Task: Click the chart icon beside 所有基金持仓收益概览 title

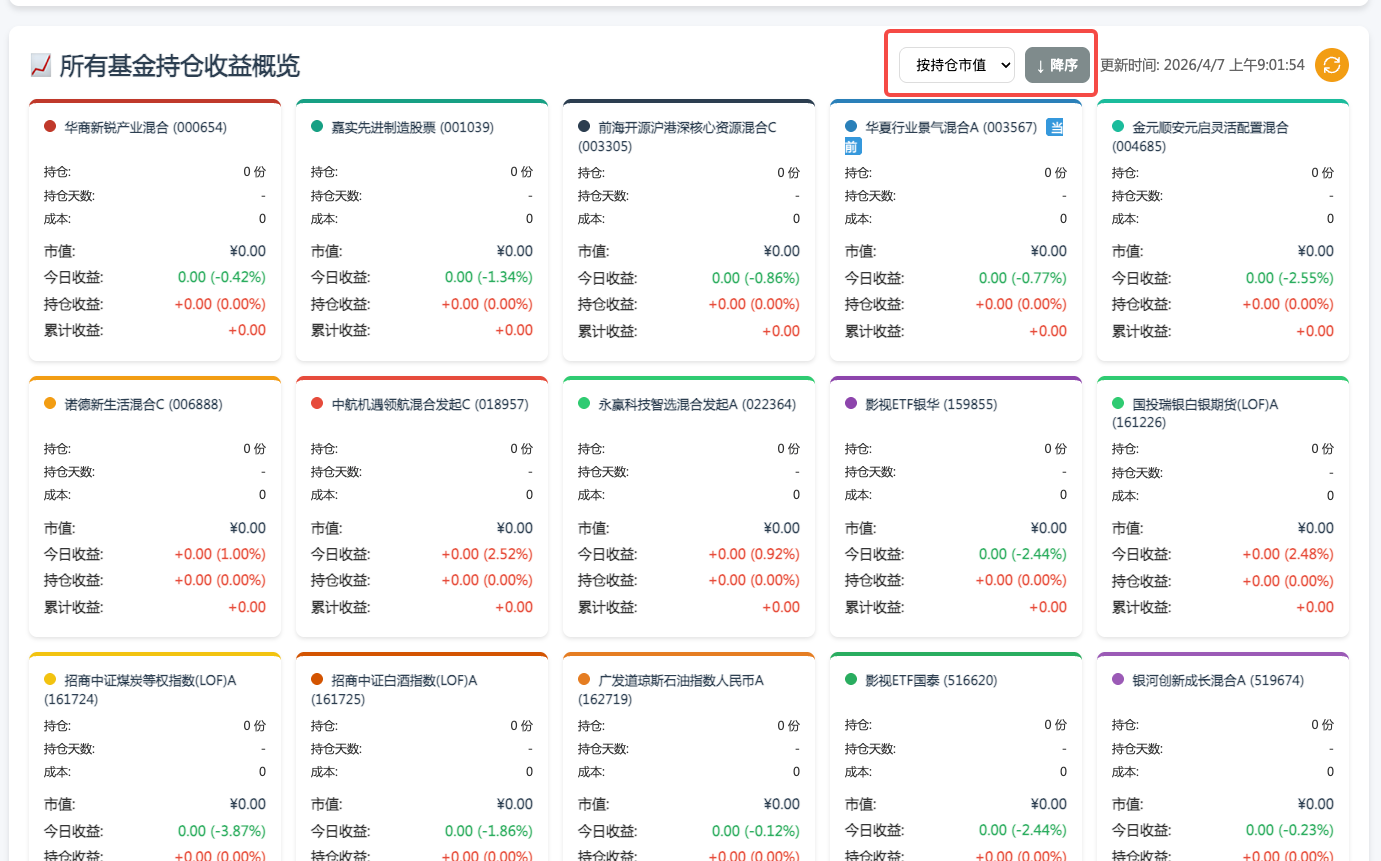Action: [x=39, y=64]
